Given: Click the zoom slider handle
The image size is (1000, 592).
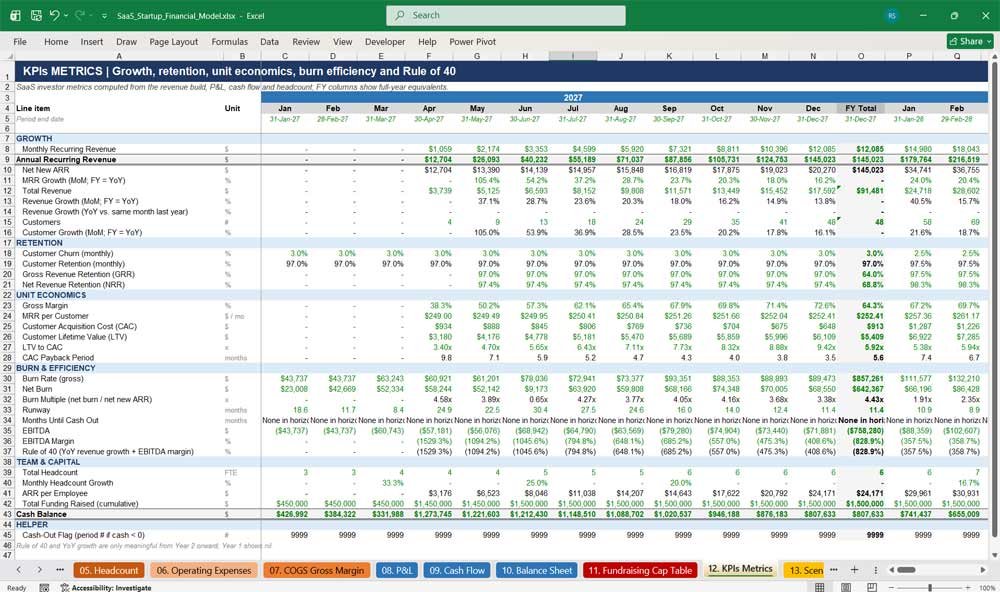Looking at the screenshot, I should click(x=930, y=588).
